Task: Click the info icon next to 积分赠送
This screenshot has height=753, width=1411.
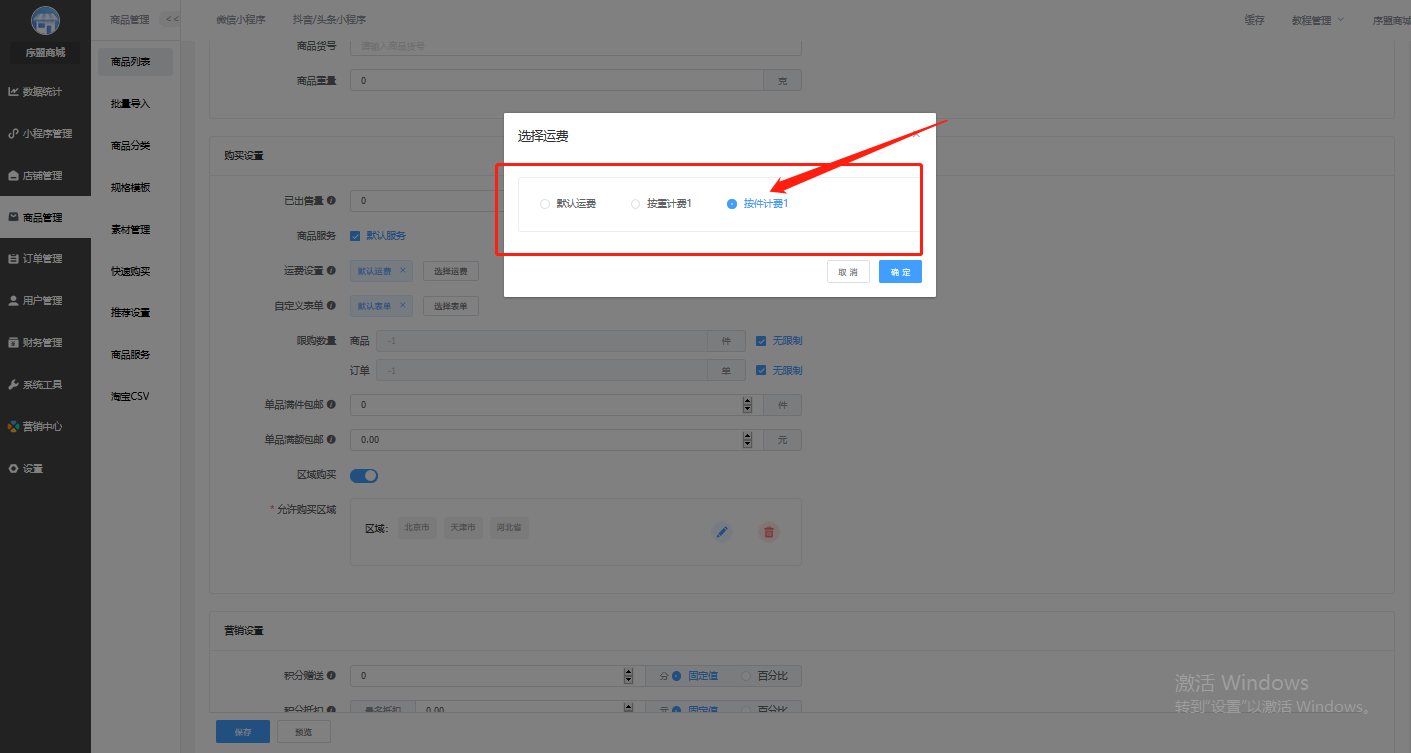Action: (331, 676)
